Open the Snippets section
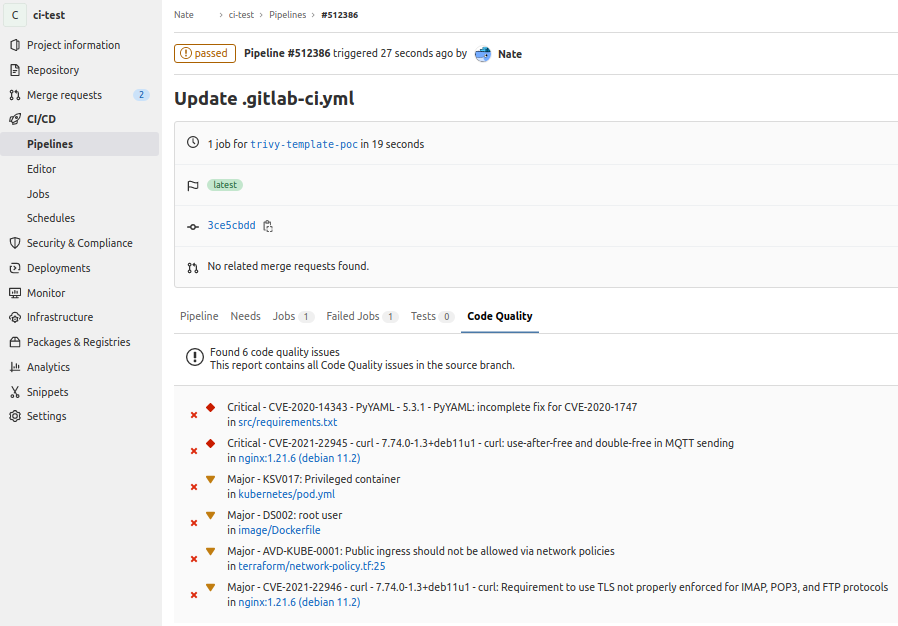The height and width of the screenshot is (626, 898). coord(49,391)
